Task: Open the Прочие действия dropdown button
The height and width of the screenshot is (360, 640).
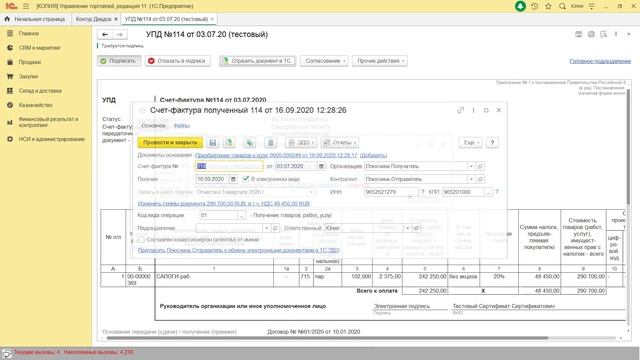Action: click(x=380, y=61)
